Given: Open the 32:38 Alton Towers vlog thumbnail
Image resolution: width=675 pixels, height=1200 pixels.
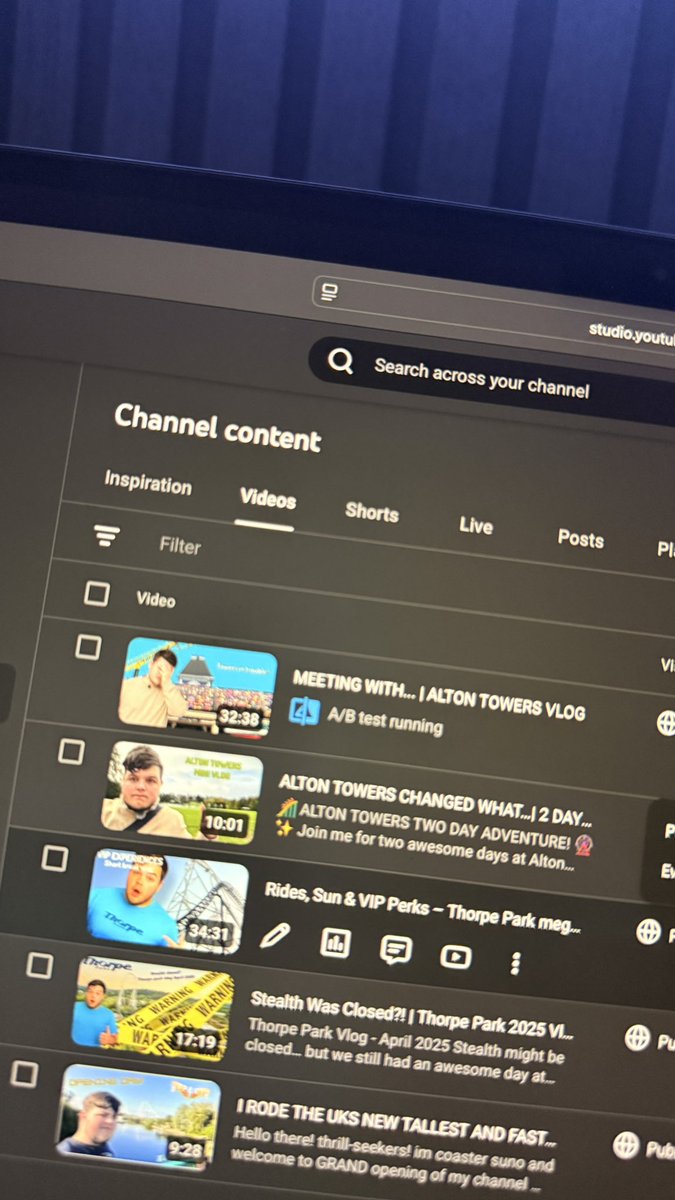Looking at the screenshot, I should [x=197, y=687].
